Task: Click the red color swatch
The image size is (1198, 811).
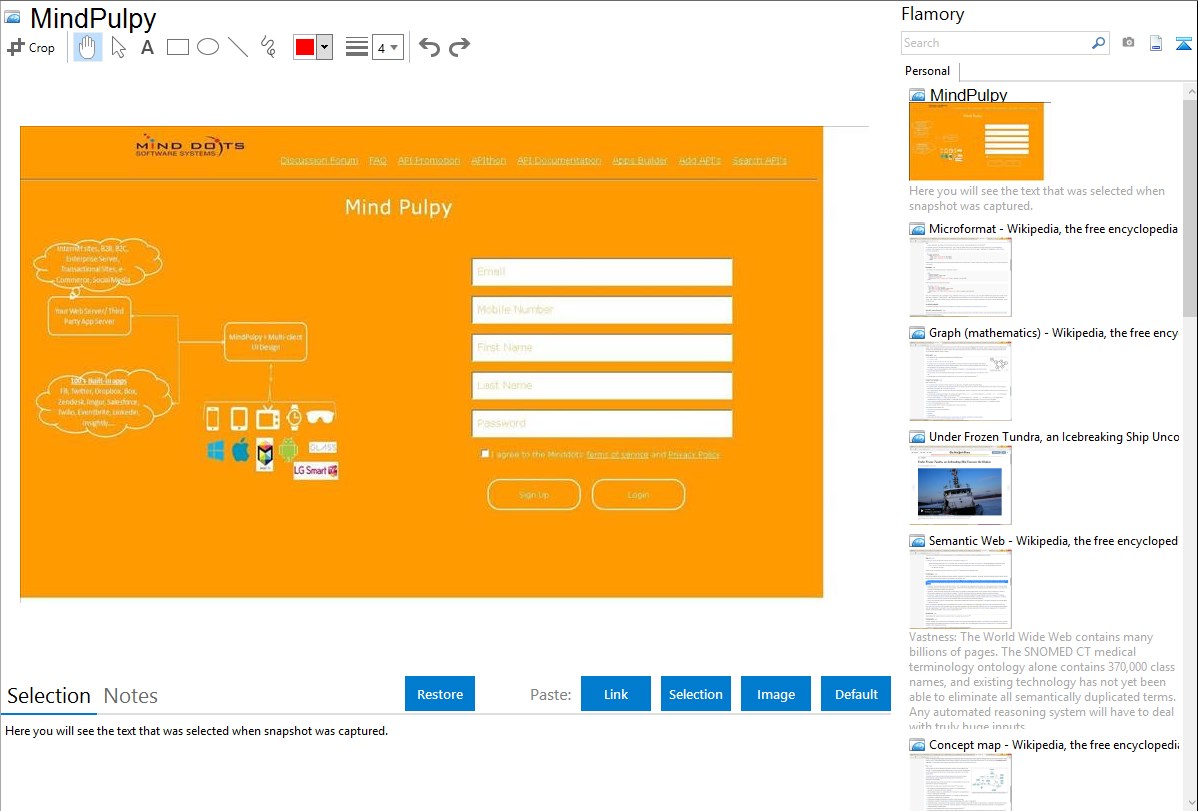Action: [x=305, y=47]
